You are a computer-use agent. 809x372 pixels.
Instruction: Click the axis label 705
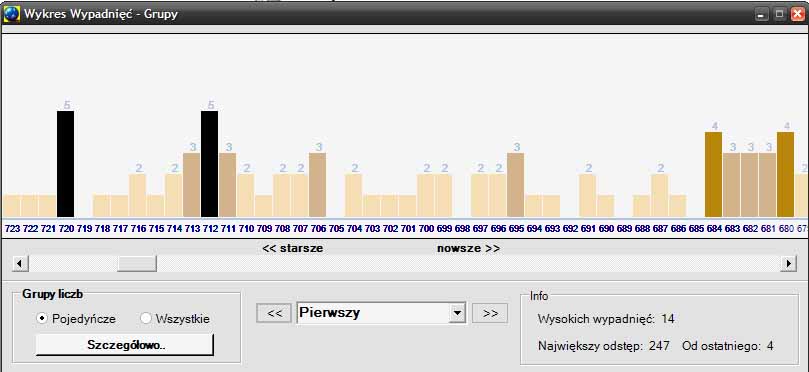[x=336, y=228]
